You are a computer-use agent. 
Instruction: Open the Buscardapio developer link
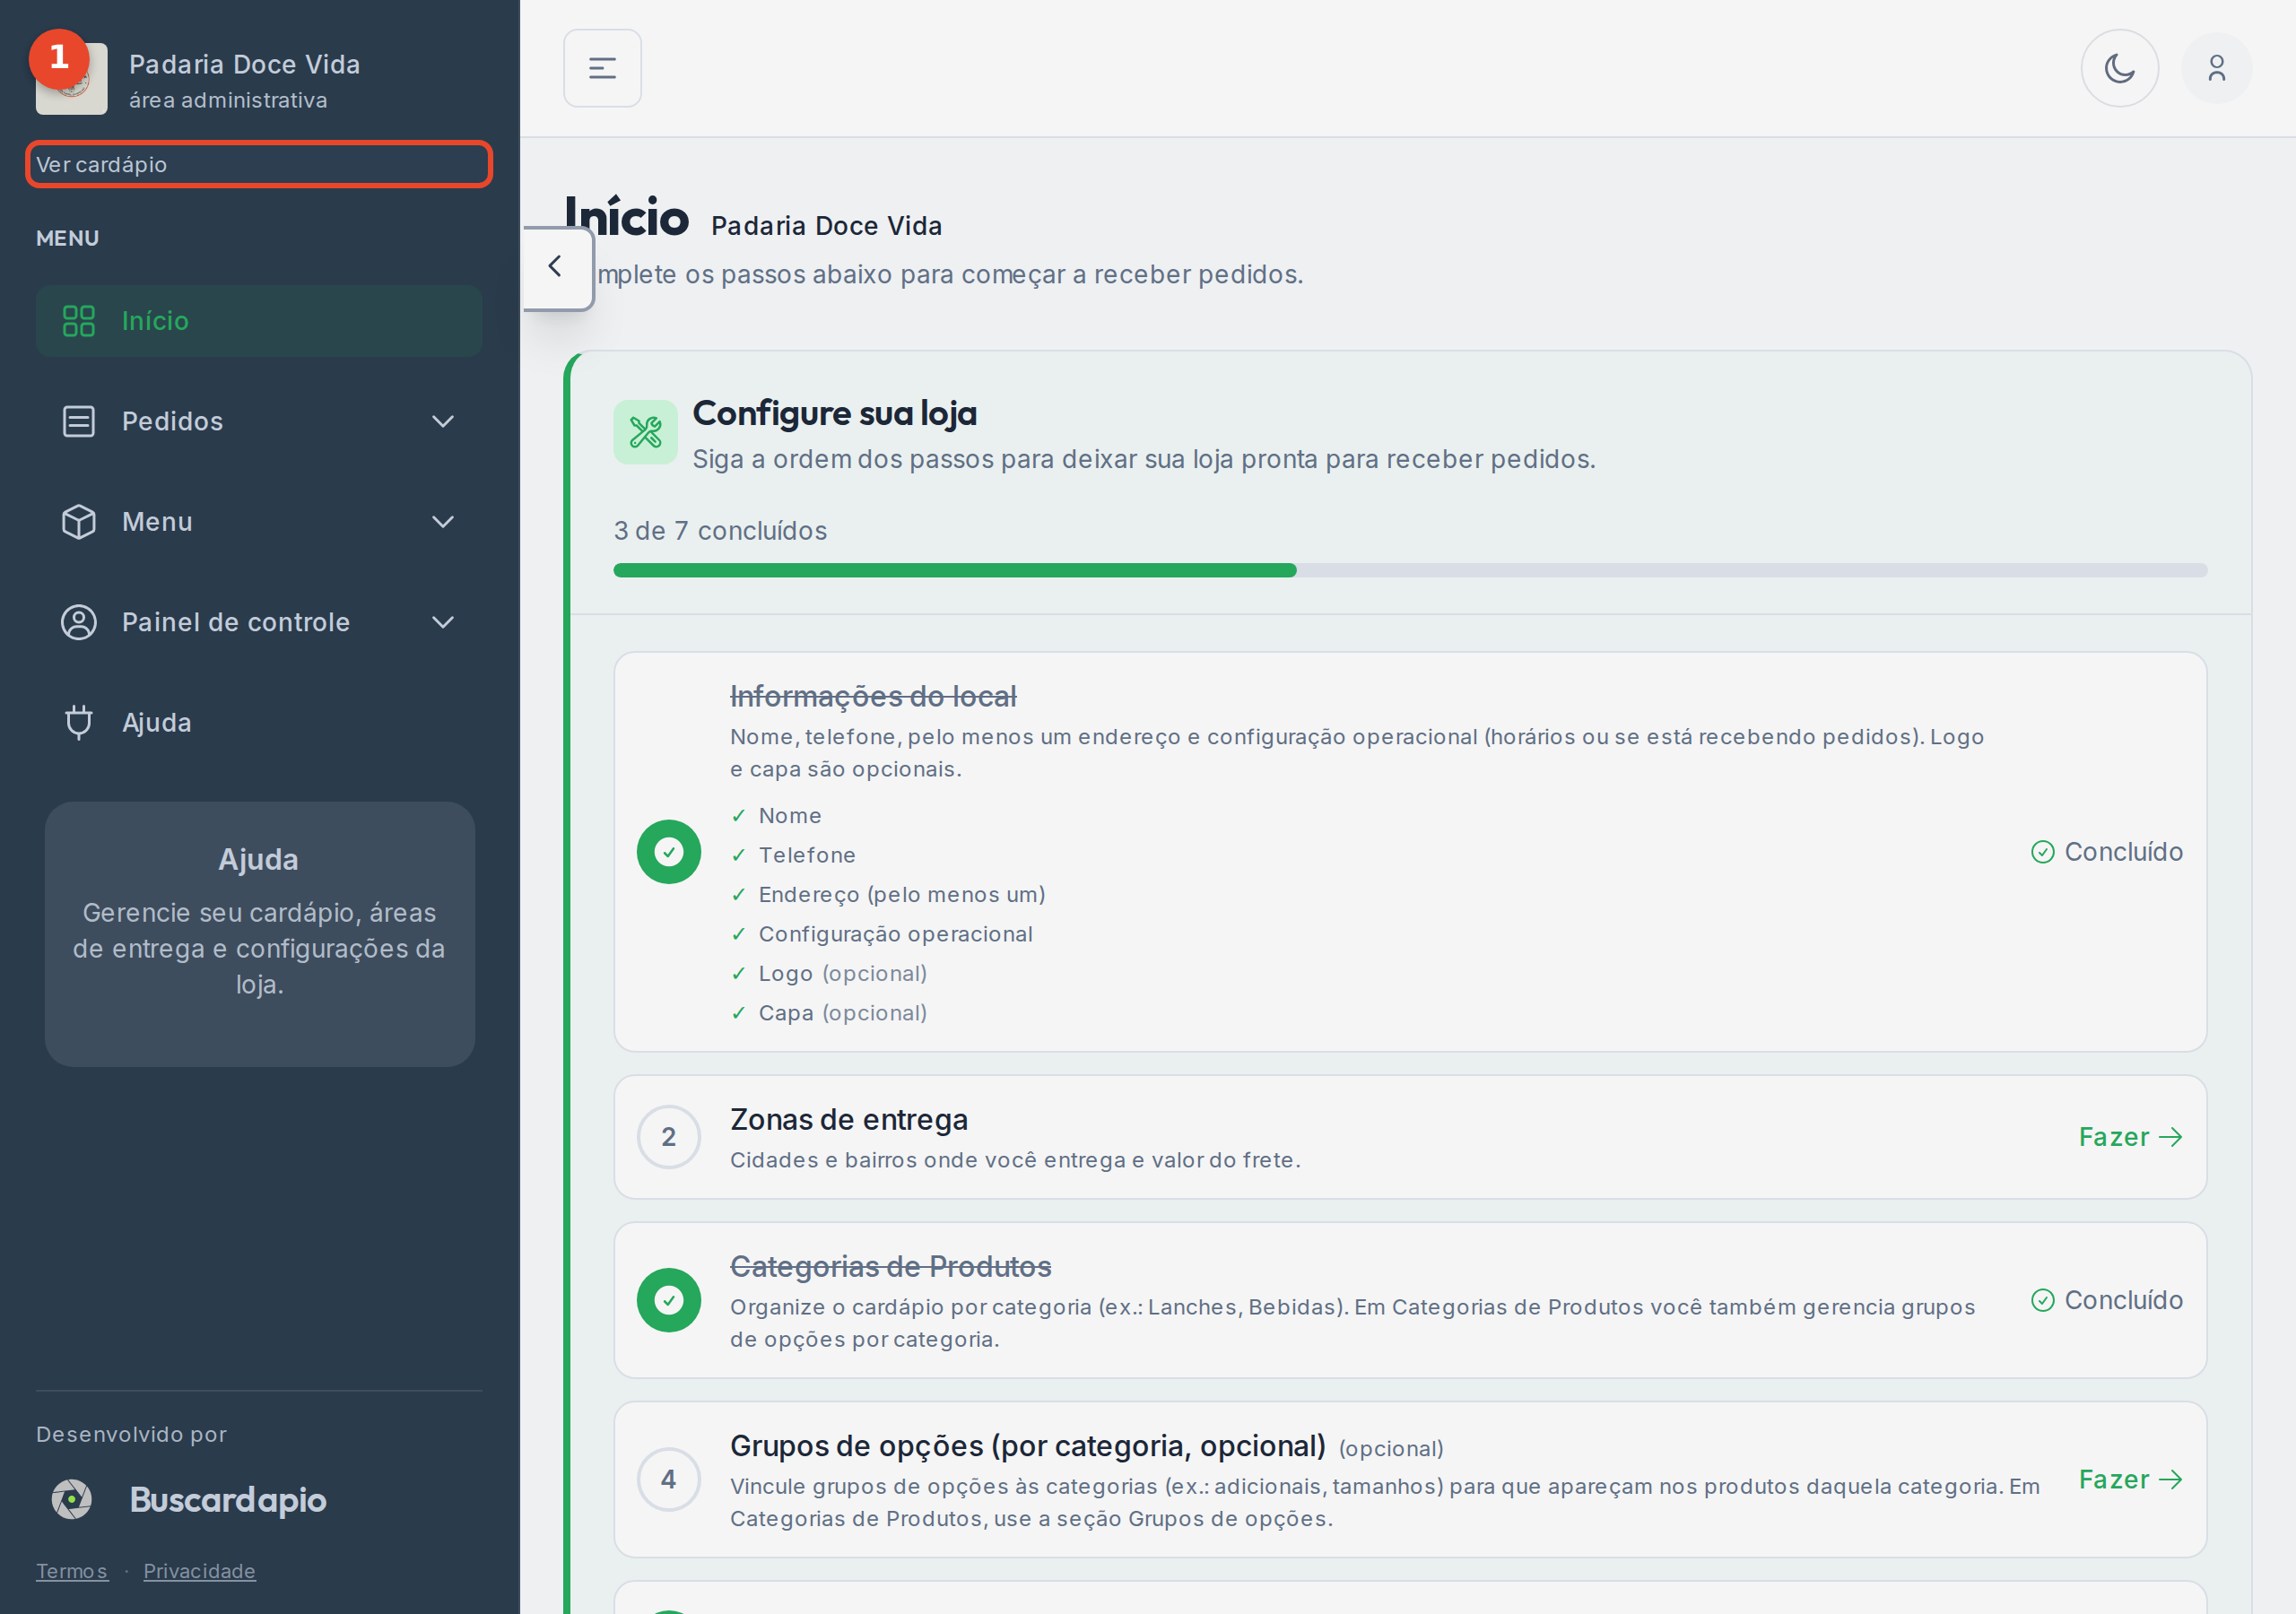(x=228, y=1499)
